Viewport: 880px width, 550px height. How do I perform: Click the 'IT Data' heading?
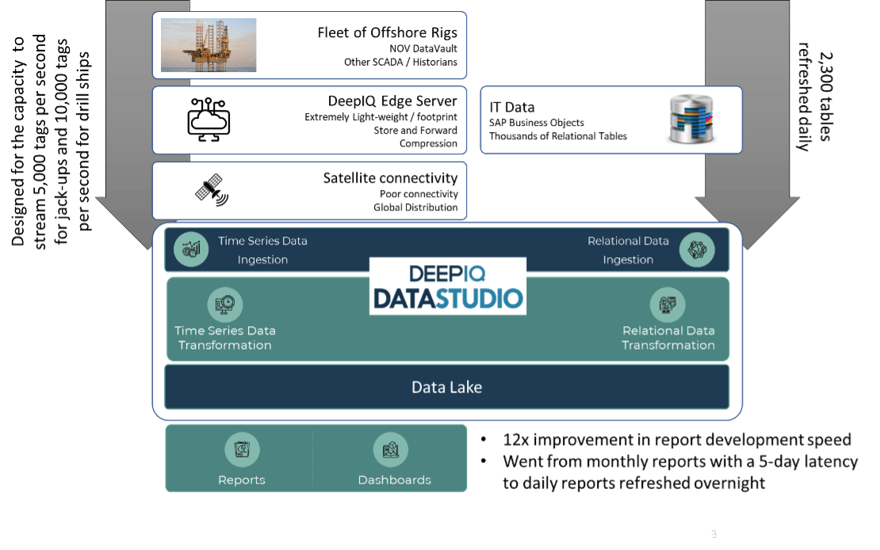click(512, 107)
